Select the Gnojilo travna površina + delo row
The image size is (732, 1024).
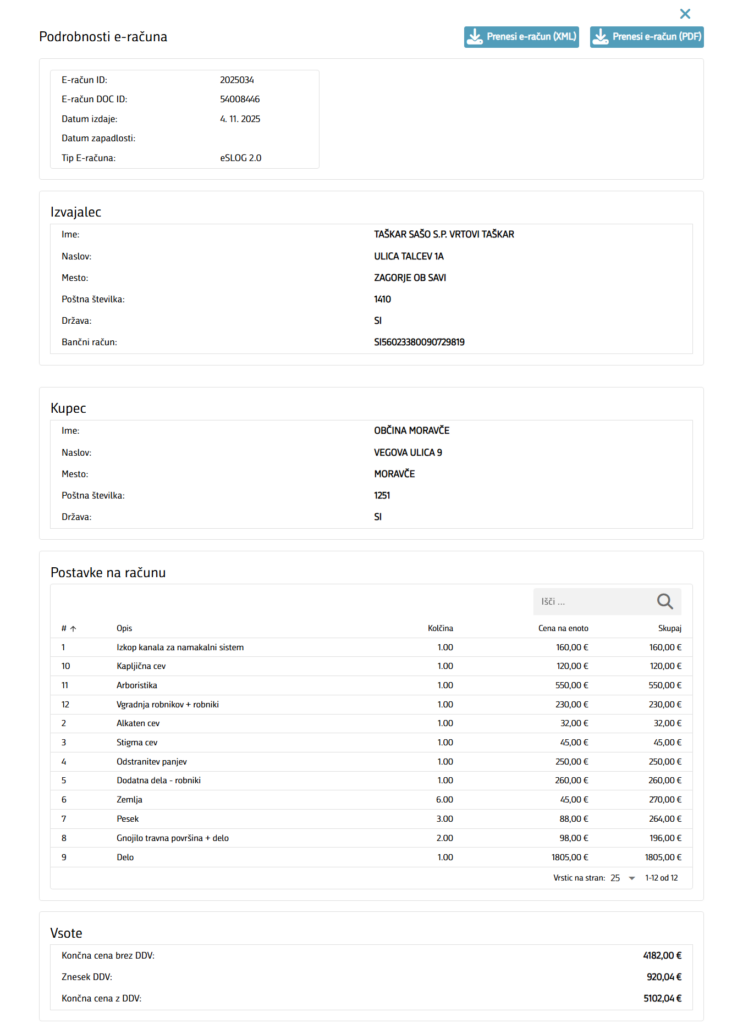172,838
